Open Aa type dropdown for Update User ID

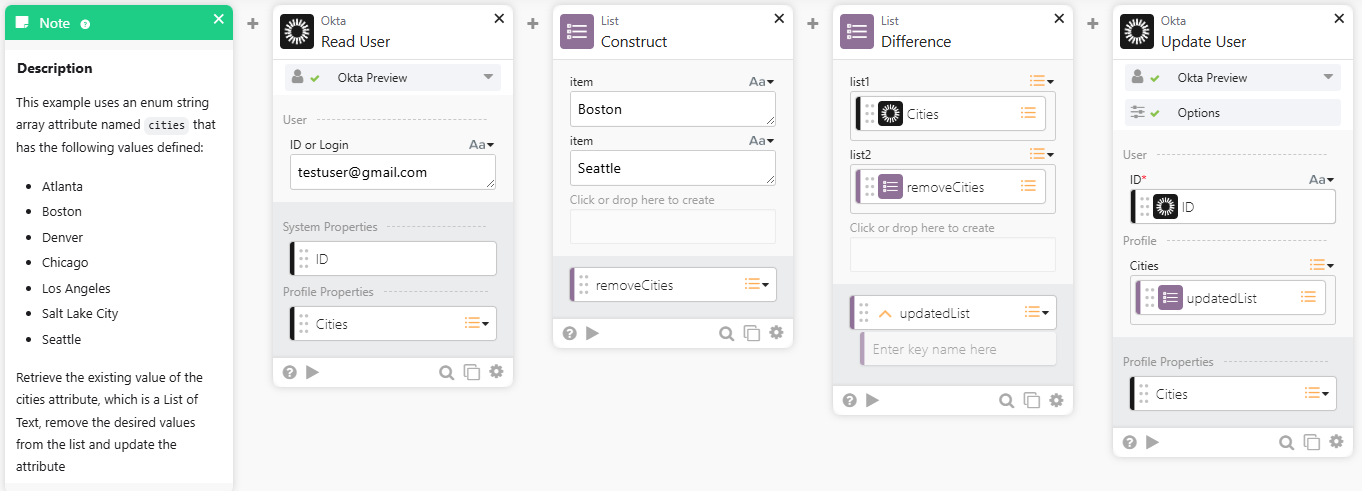click(x=1322, y=180)
